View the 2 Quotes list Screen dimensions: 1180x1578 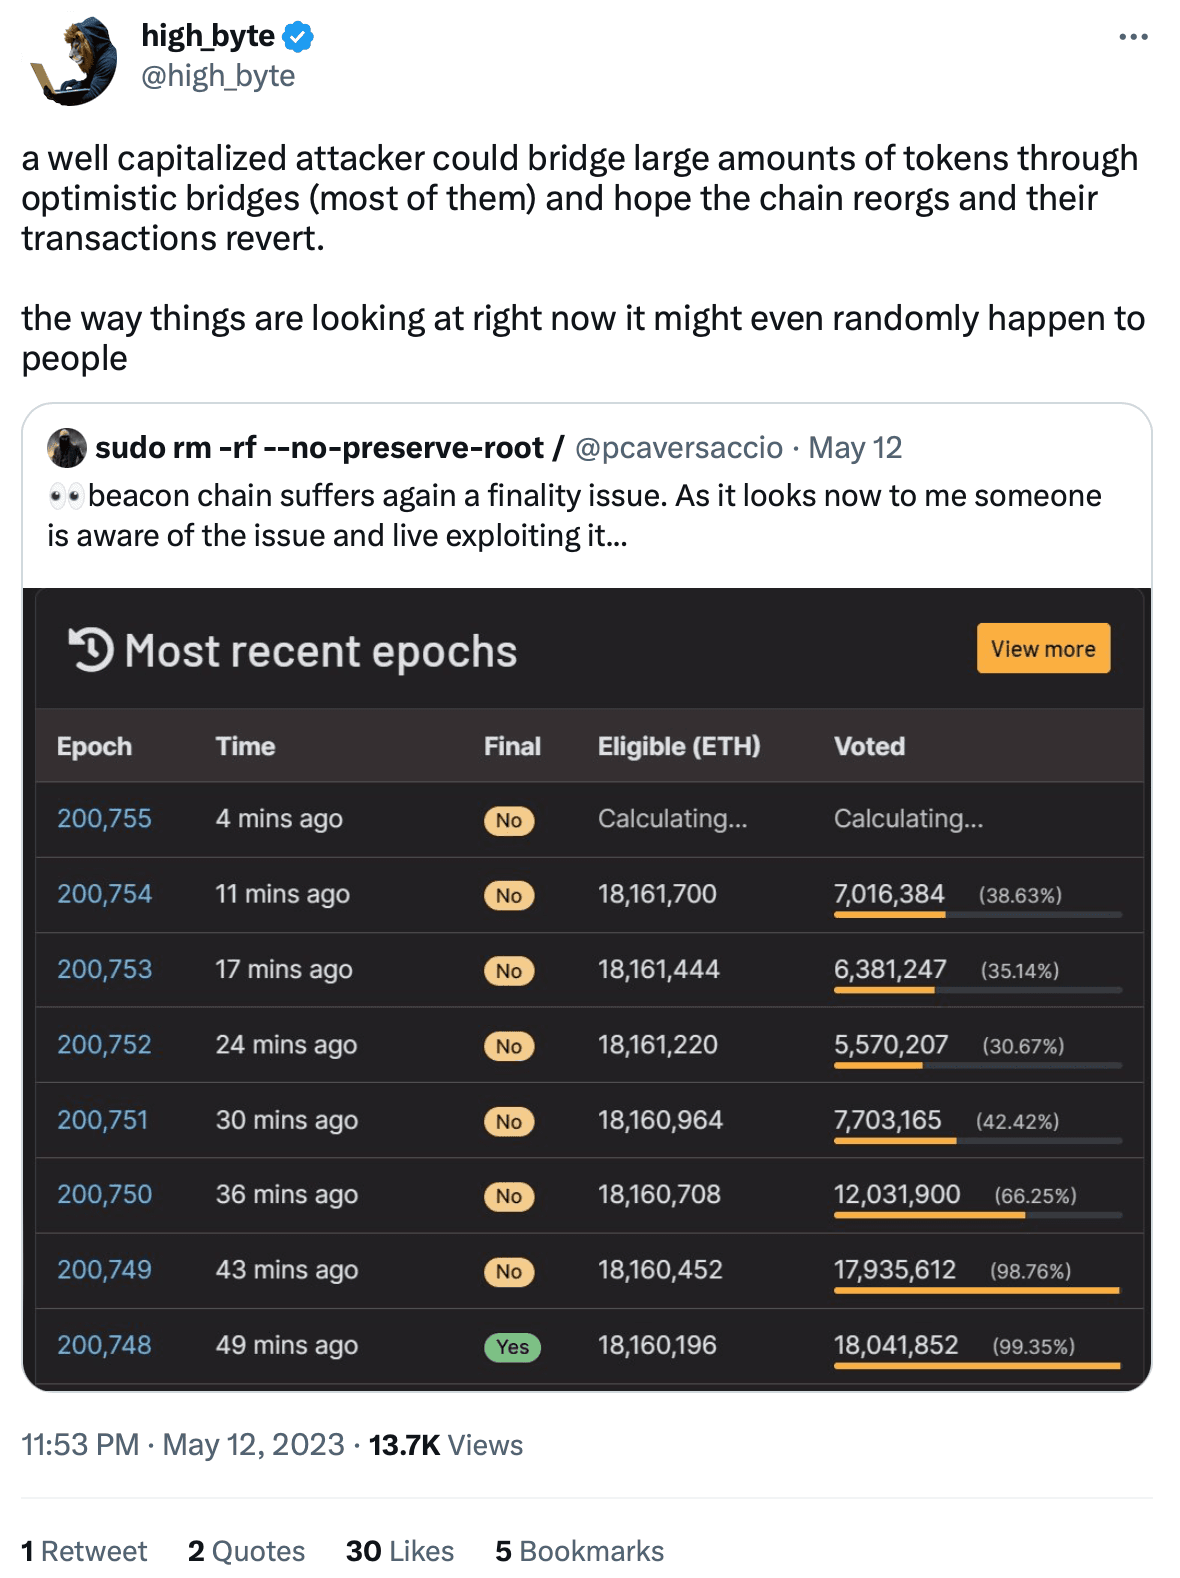[x=246, y=1551]
